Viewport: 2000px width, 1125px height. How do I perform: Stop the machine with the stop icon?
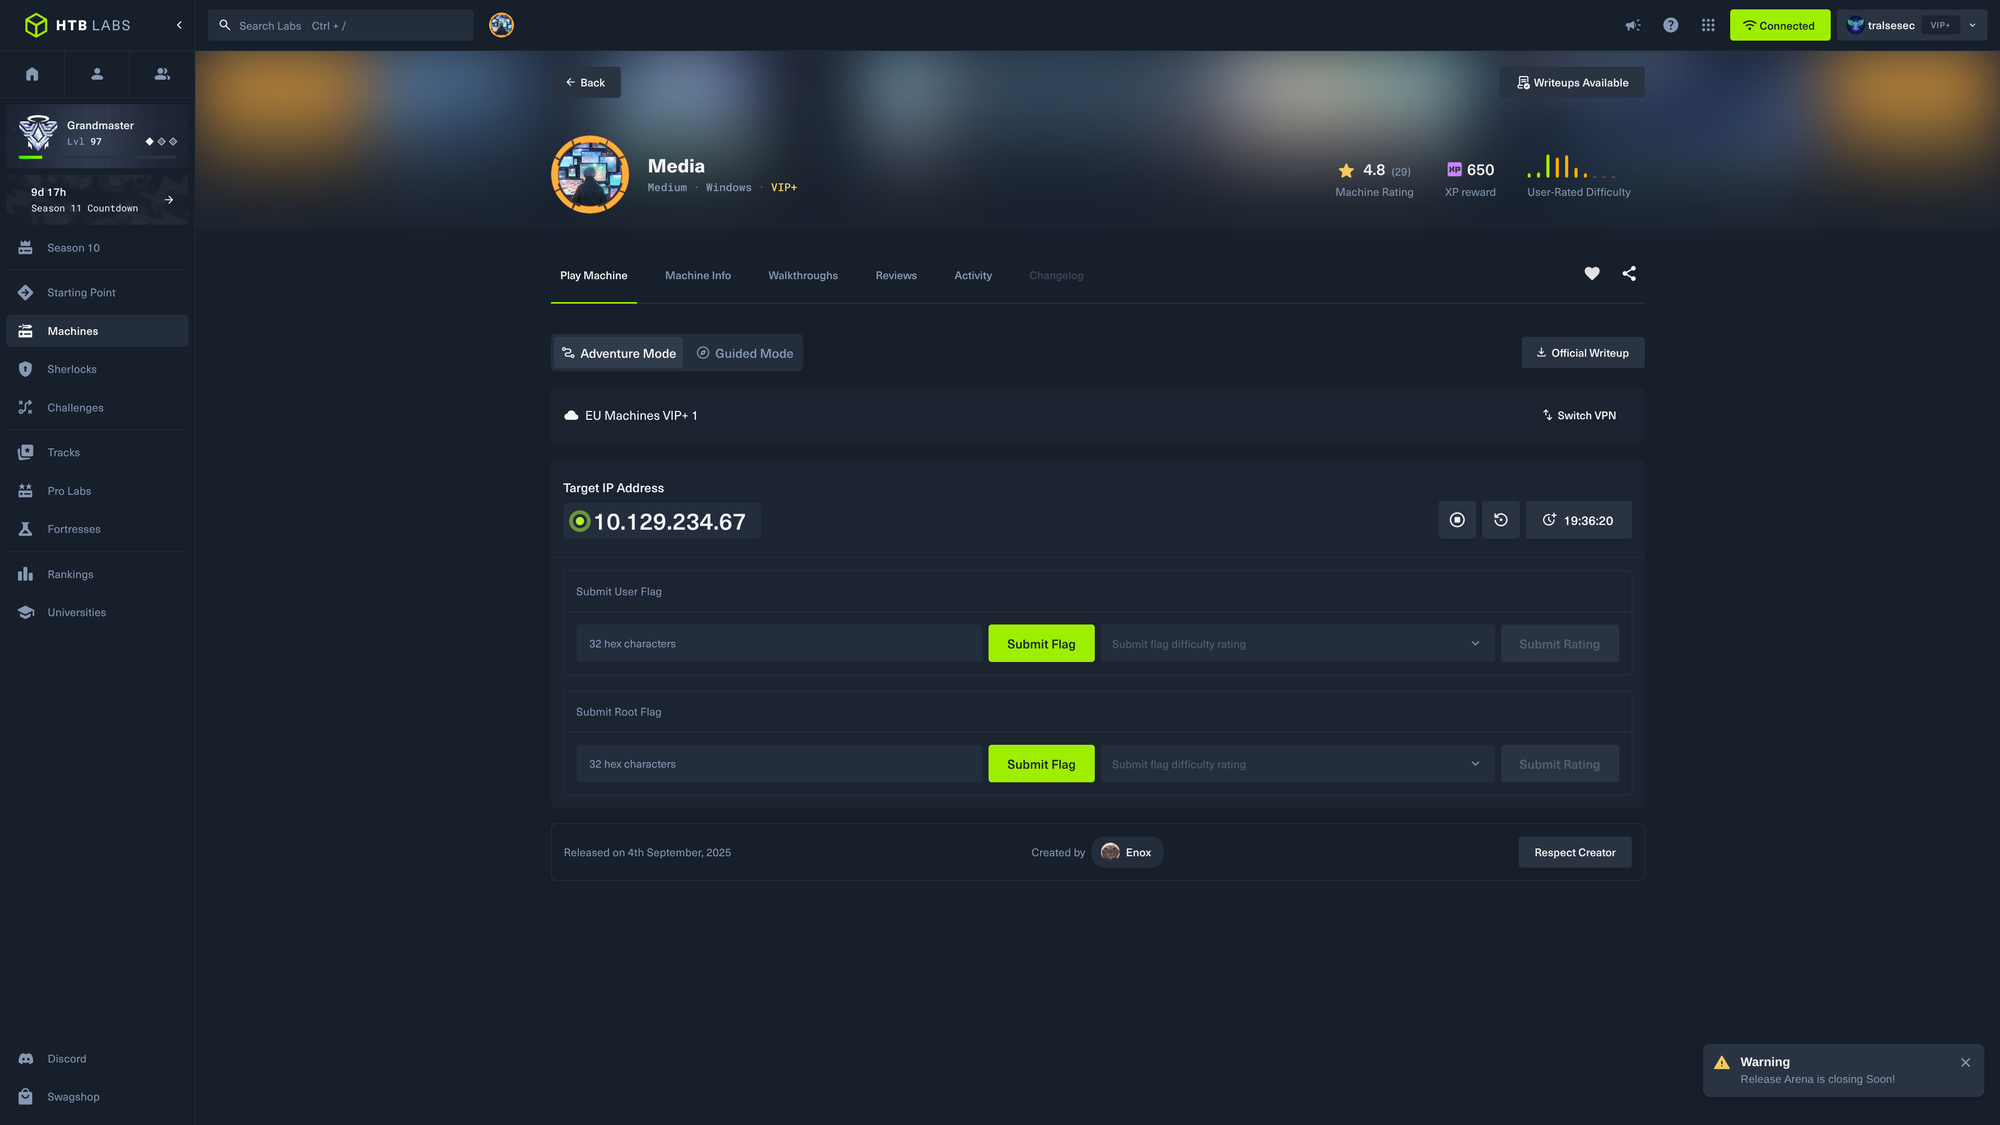pos(1457,520)
